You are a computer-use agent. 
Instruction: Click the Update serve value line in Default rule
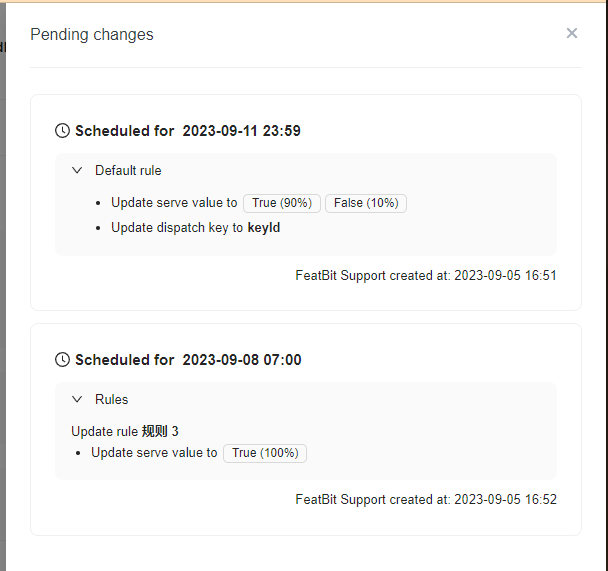(x=174, y=203)
